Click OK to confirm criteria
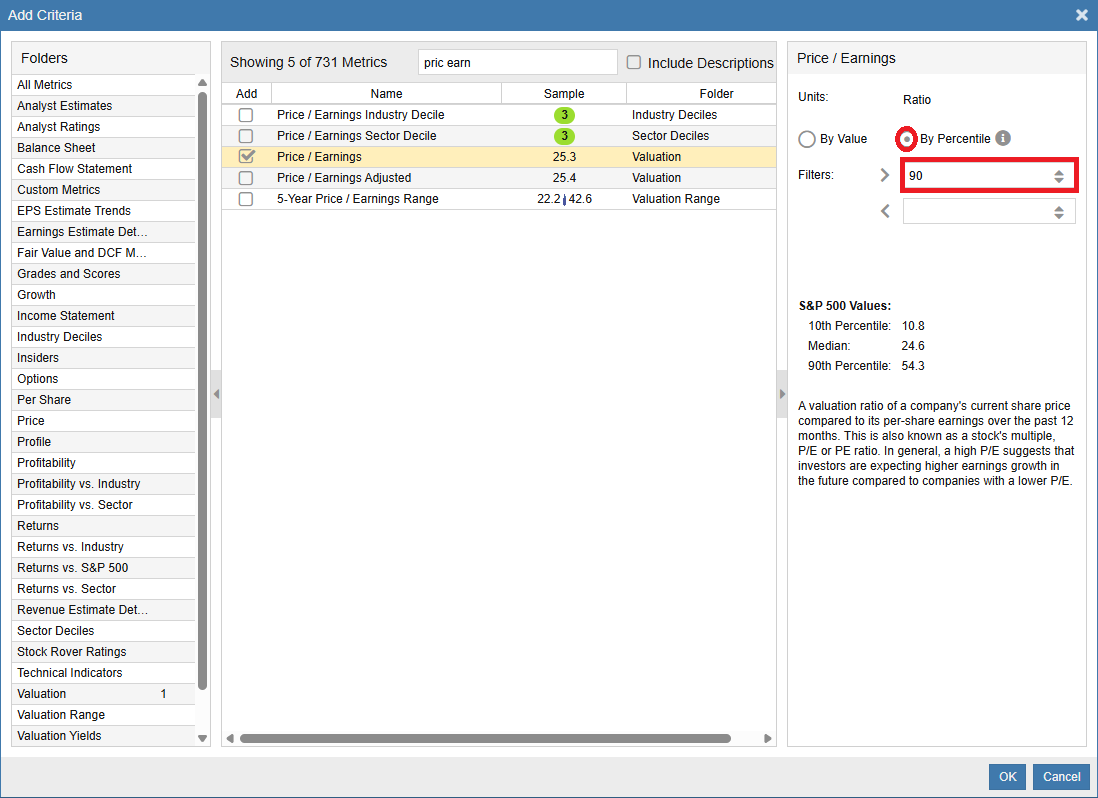Screen dimensions: 1098x798 [1007, 776]
